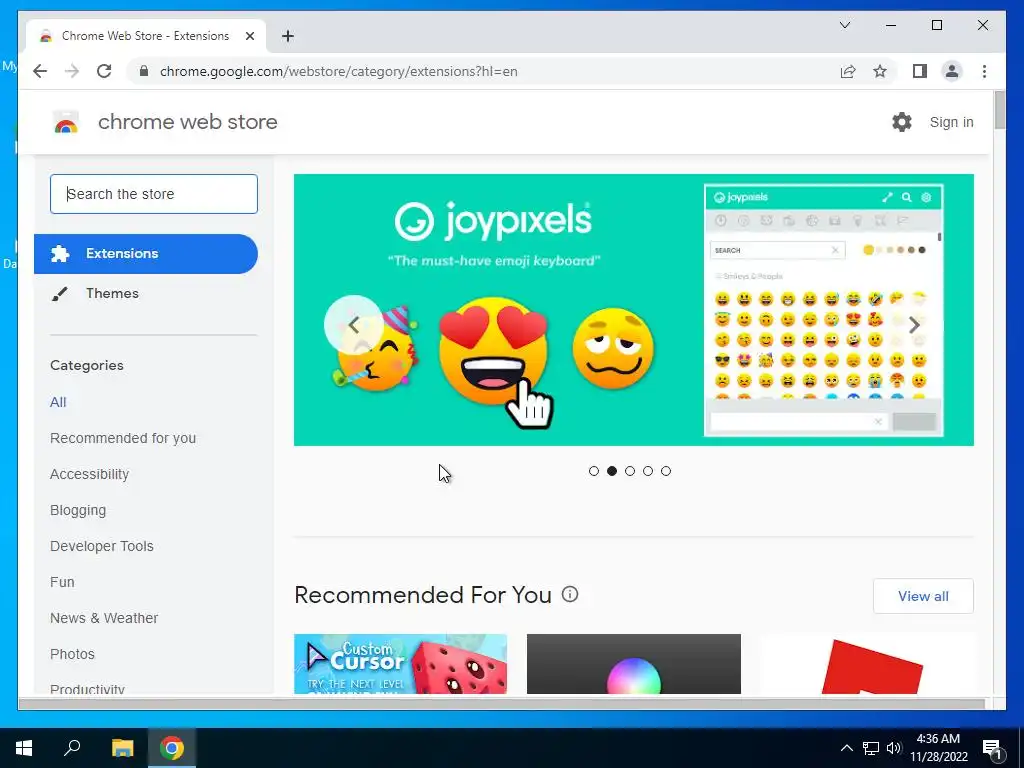Select the fourth carousel dot
The width and height of the screenshot is (1024, 768).
point(648,471)
